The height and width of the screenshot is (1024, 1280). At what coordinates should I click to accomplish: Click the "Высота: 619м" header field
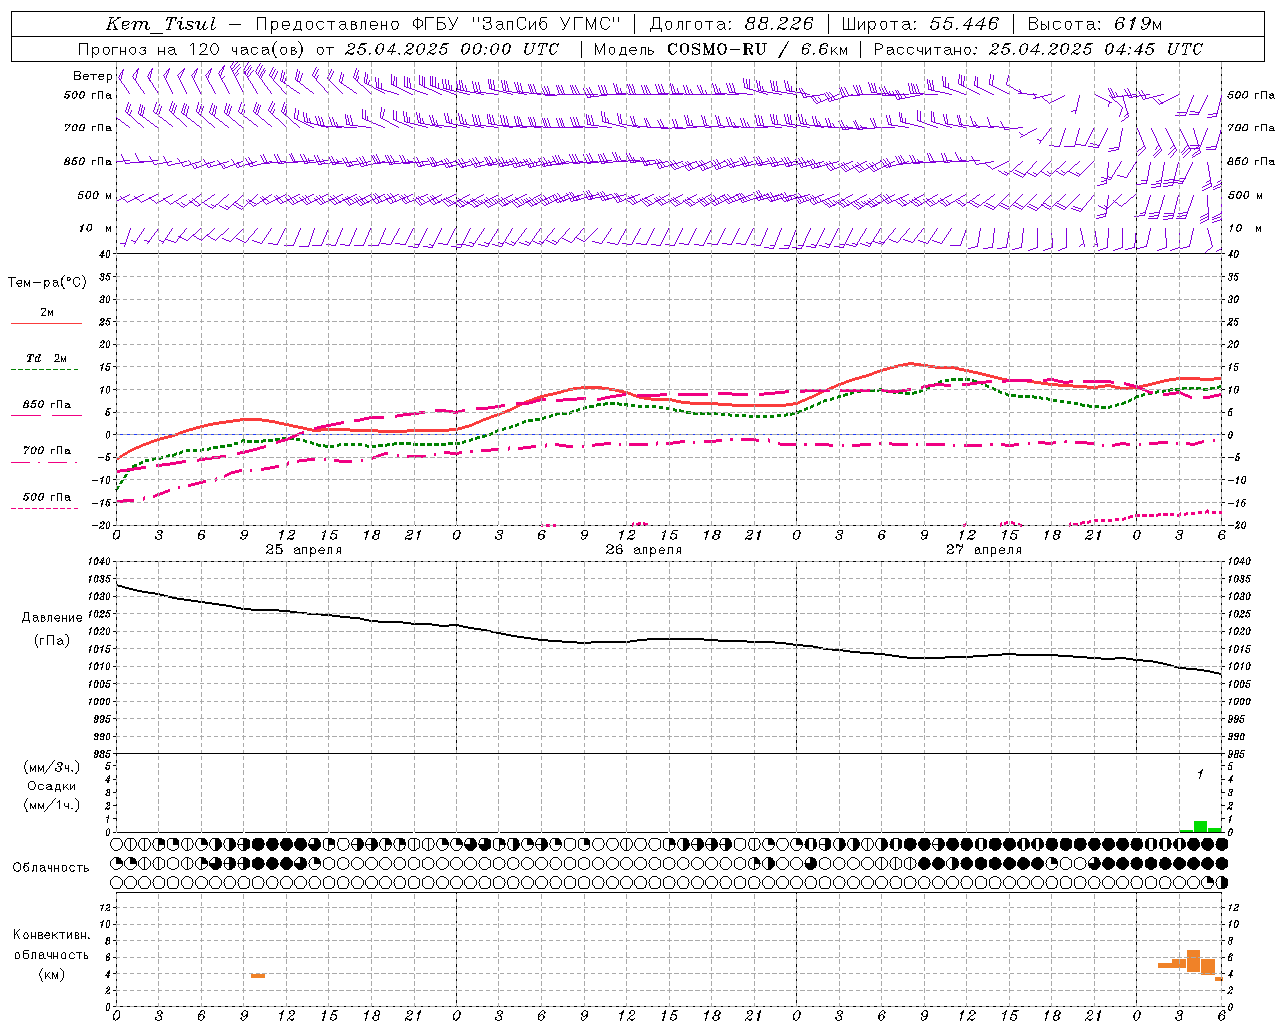pos(1094,25)
